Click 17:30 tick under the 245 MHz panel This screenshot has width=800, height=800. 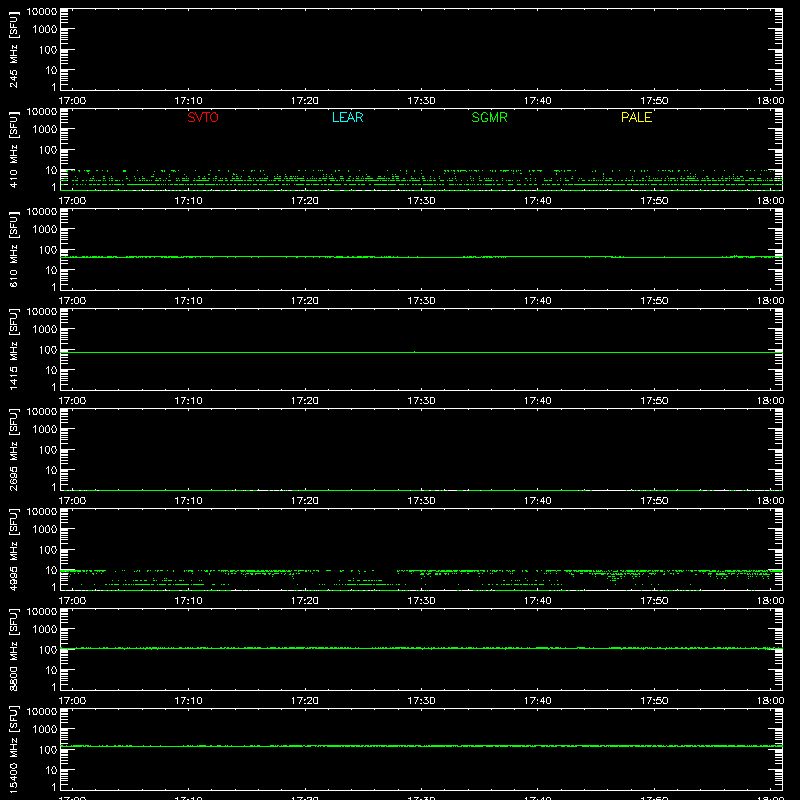421,101
